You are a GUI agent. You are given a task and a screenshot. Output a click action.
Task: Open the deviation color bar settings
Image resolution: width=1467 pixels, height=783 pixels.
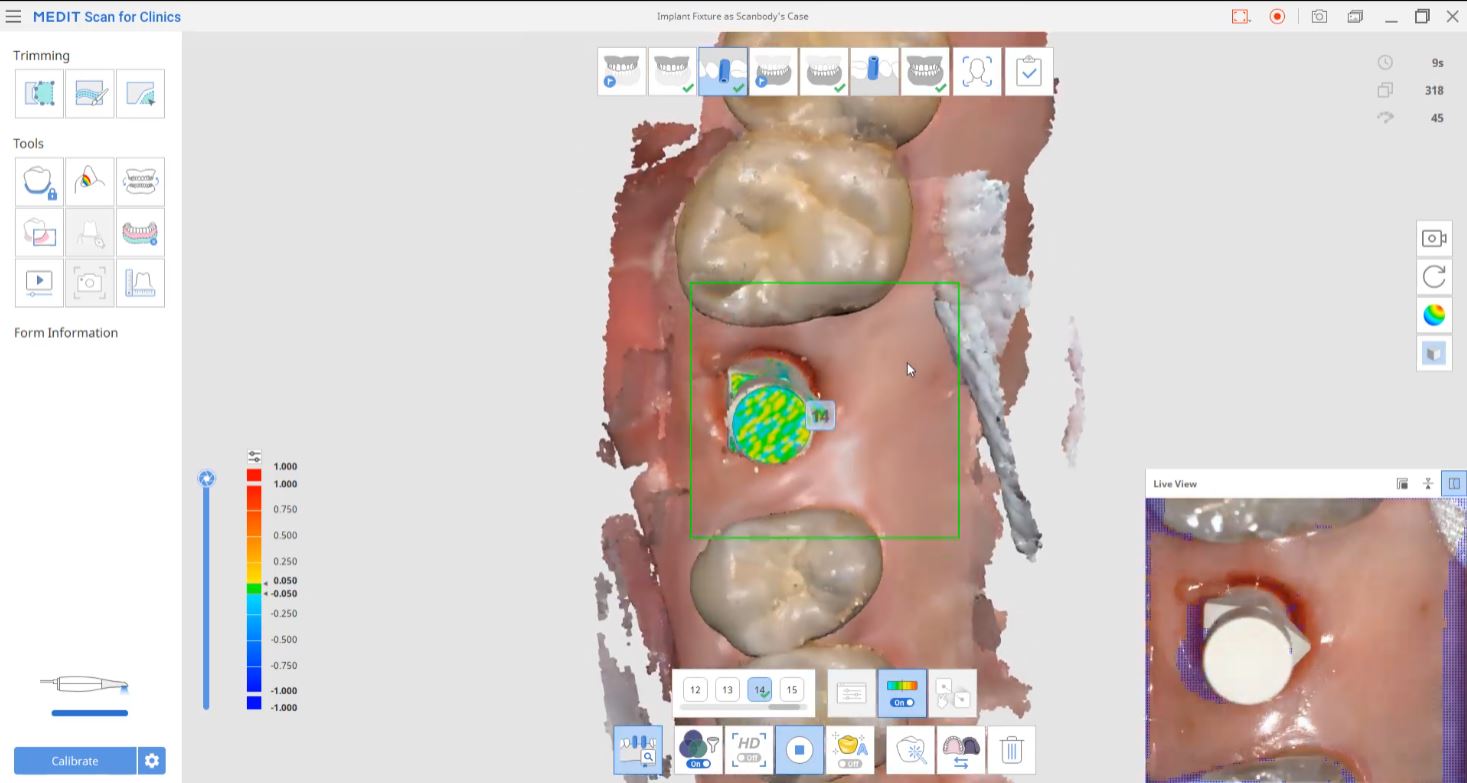coord(254,456)
